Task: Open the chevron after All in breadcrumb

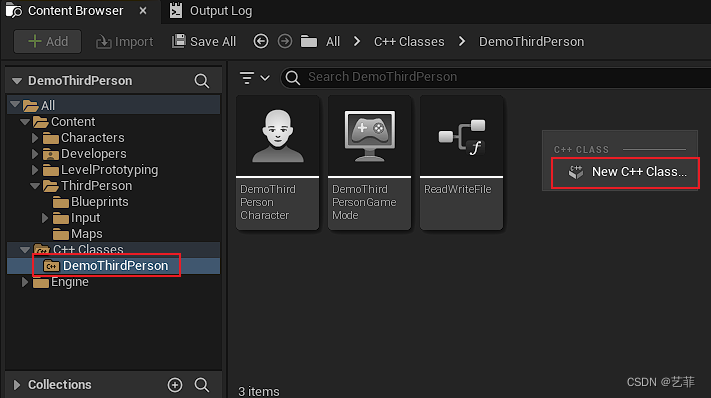Action: point(357,42)
